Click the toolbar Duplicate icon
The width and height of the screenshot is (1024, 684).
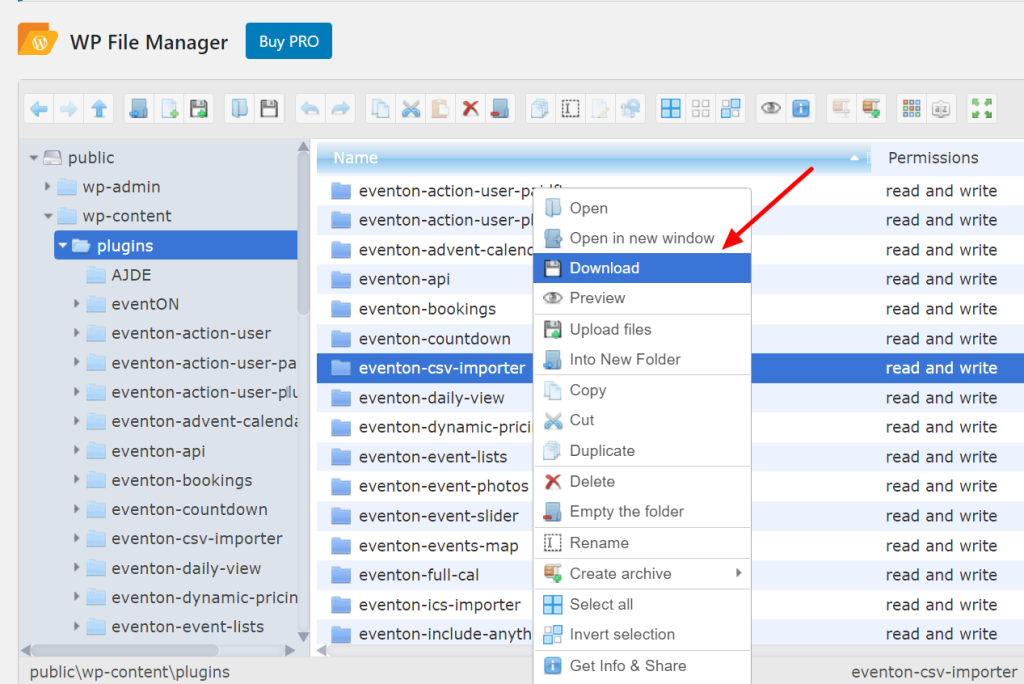(x=540, y=108)
